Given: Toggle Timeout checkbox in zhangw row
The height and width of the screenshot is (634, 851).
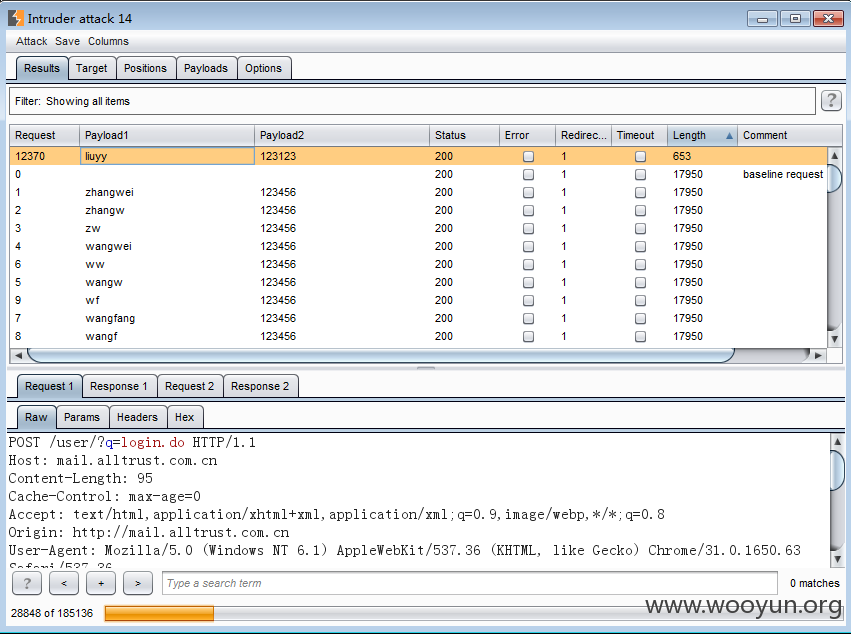Looking at the screenshot, I should [x=640, y=210].
